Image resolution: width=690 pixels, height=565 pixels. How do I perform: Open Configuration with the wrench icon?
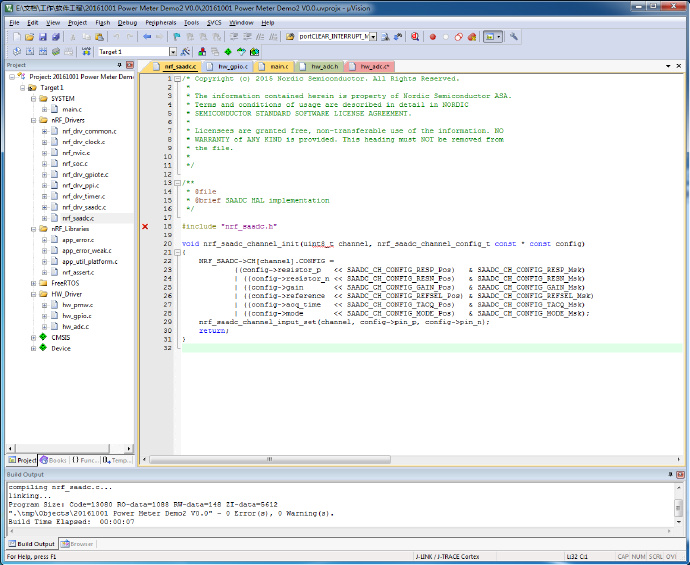click(514, 37)
